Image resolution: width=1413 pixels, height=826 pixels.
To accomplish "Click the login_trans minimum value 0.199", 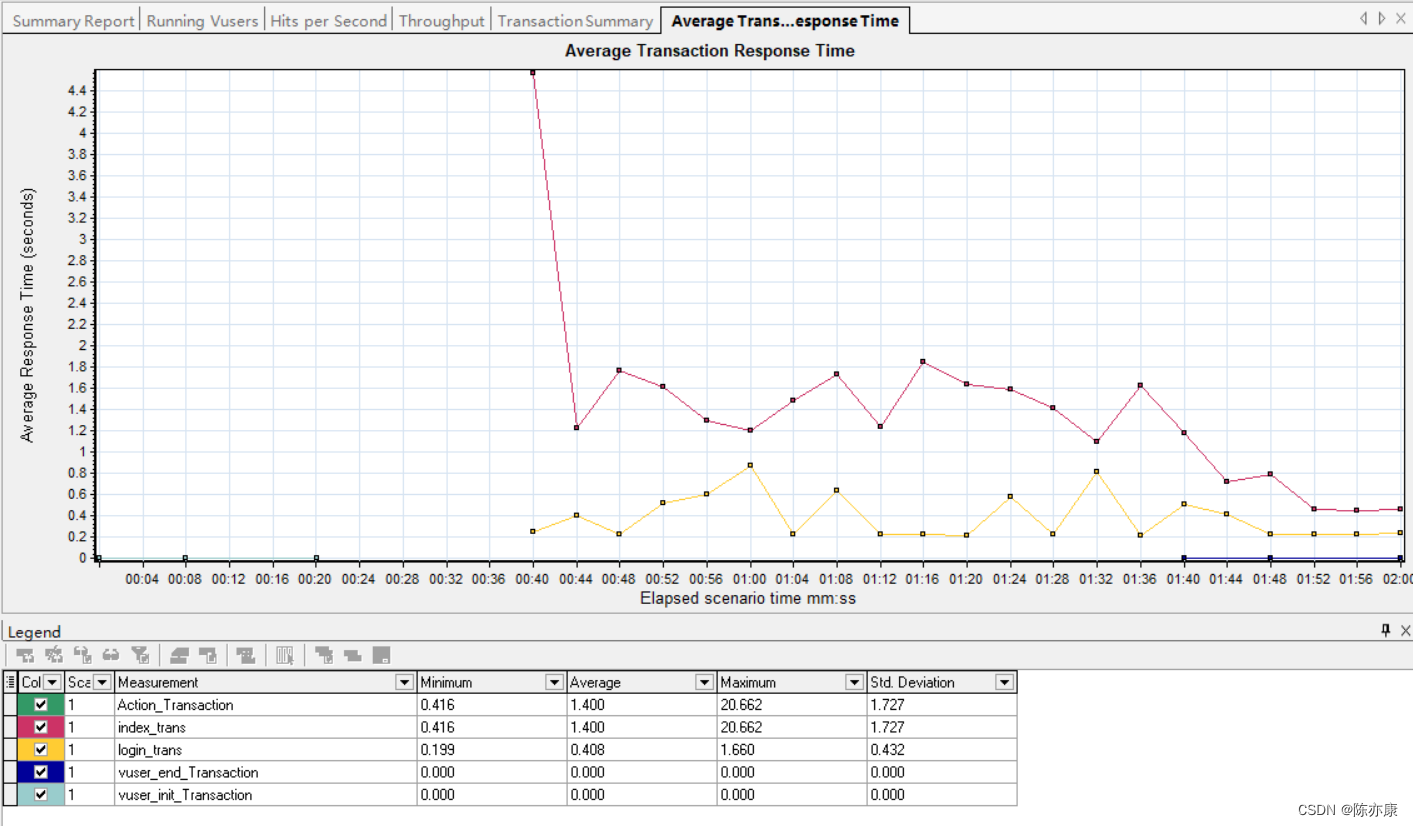I will point(437,750).
